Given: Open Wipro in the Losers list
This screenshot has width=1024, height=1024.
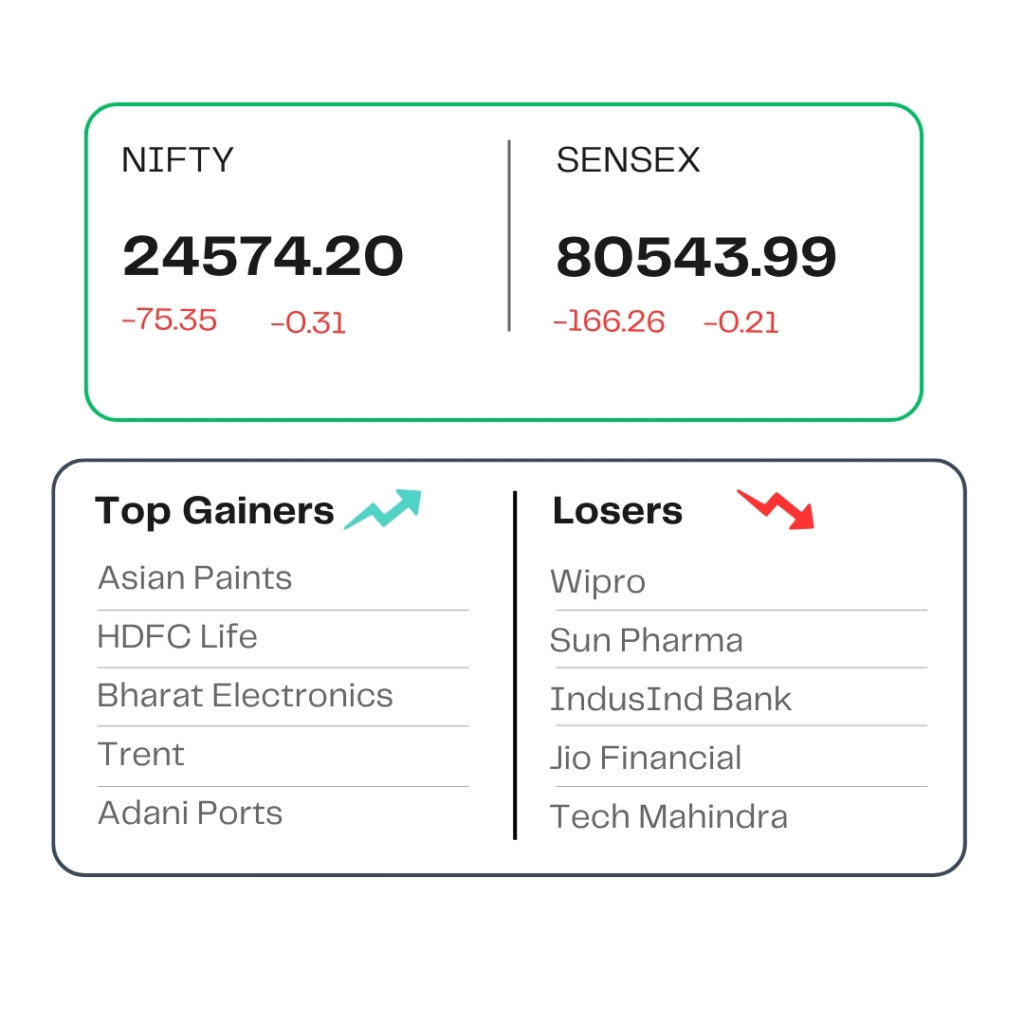Looking at the screenshot, I should 598,581.
